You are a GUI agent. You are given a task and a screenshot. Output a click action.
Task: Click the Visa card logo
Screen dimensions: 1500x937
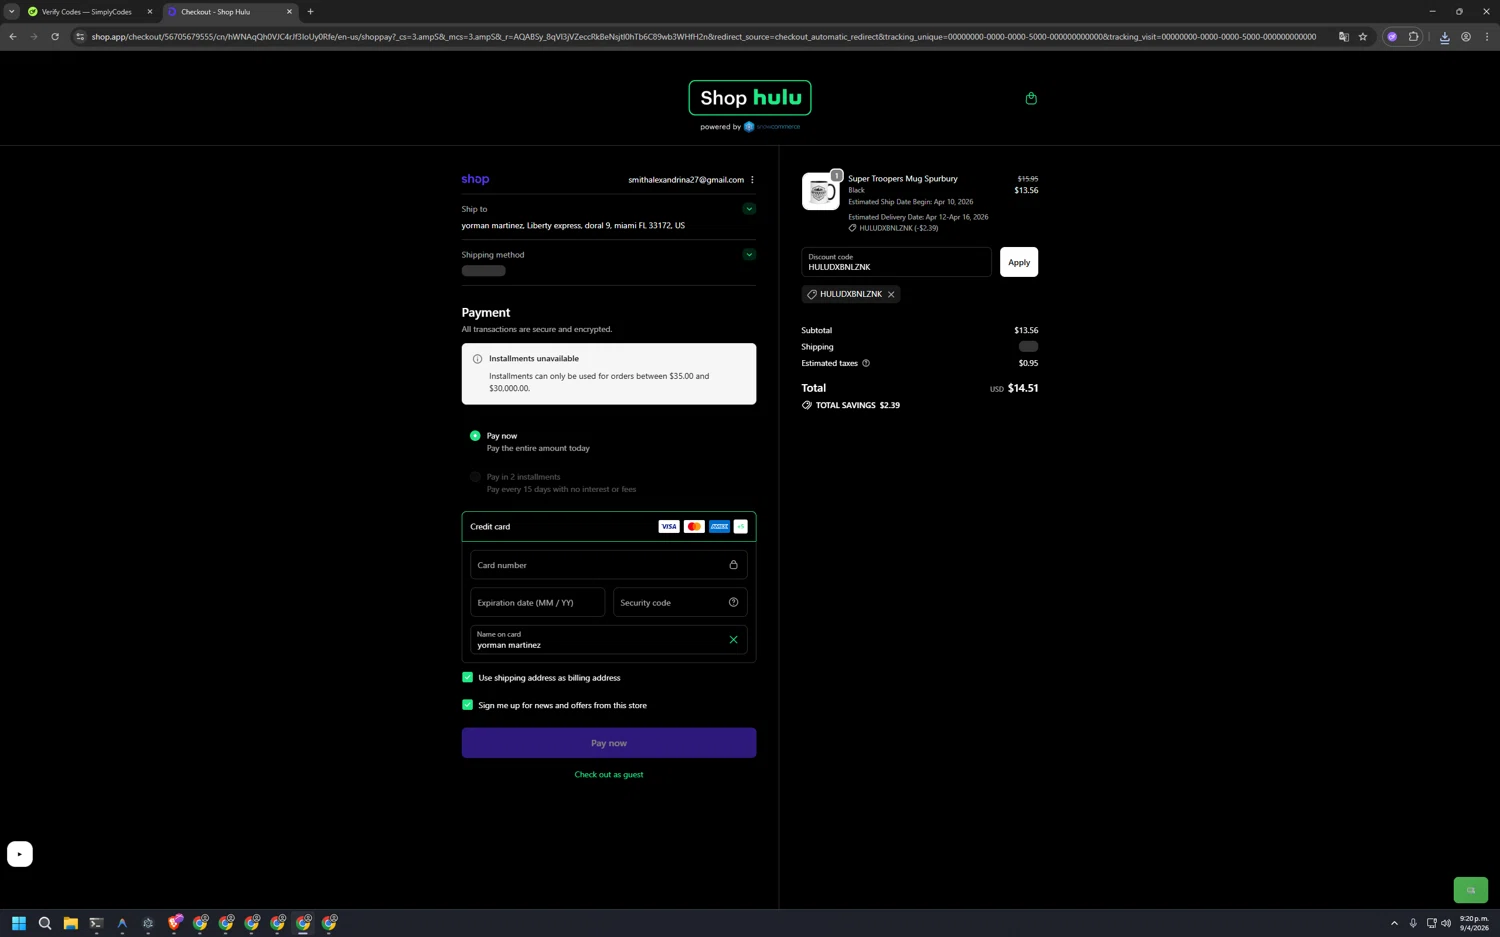coord(668,527)
